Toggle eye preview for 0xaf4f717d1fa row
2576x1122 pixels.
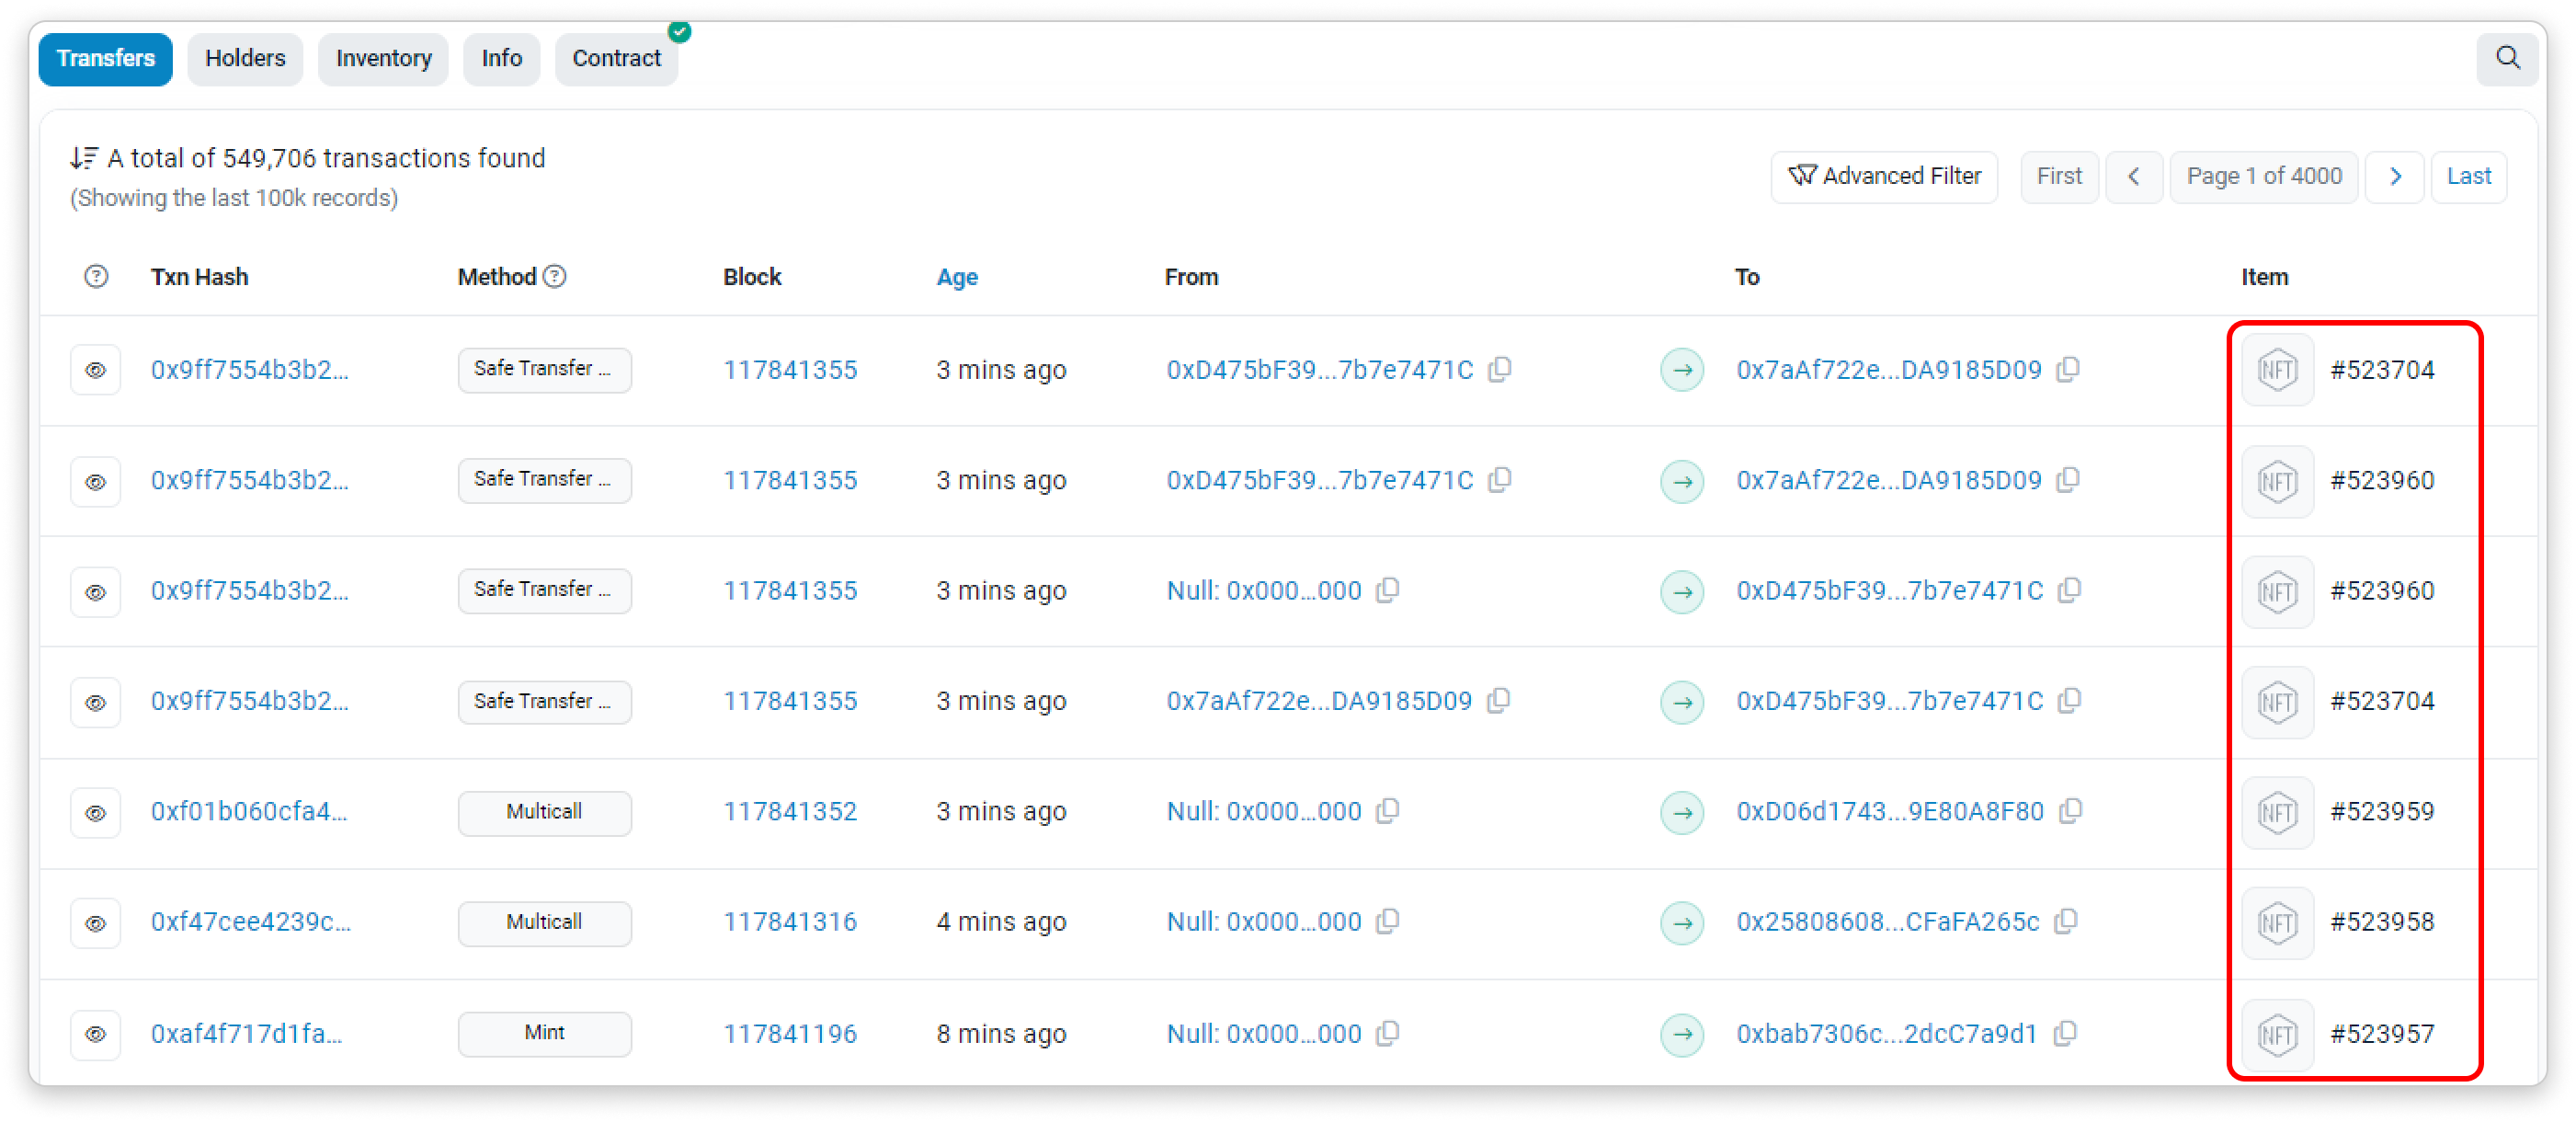click(96, 1034)
